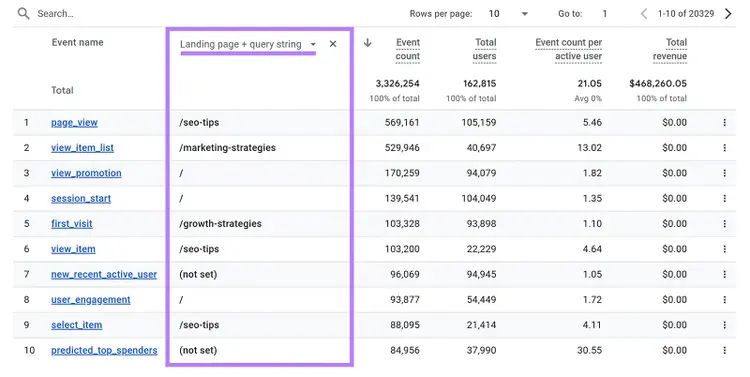The image size is (750, 377).
Task: Open more options menu for view_item_list row
Action: [725, 148]
